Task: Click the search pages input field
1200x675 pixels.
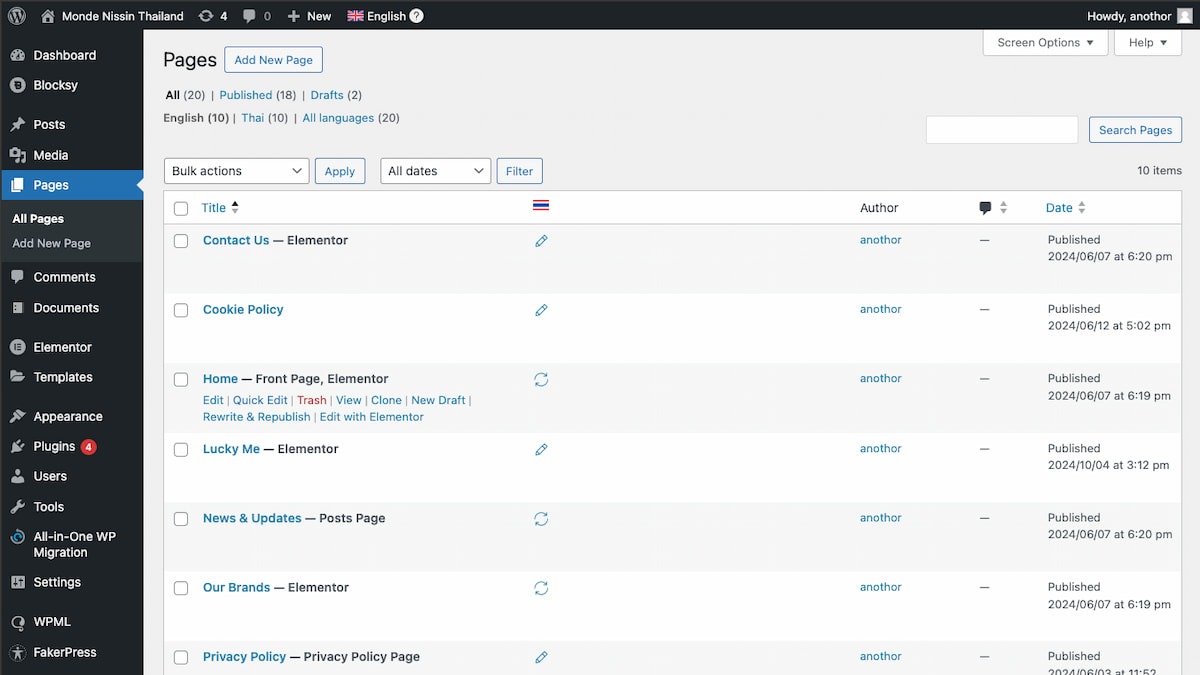Action: point(1002,130)
